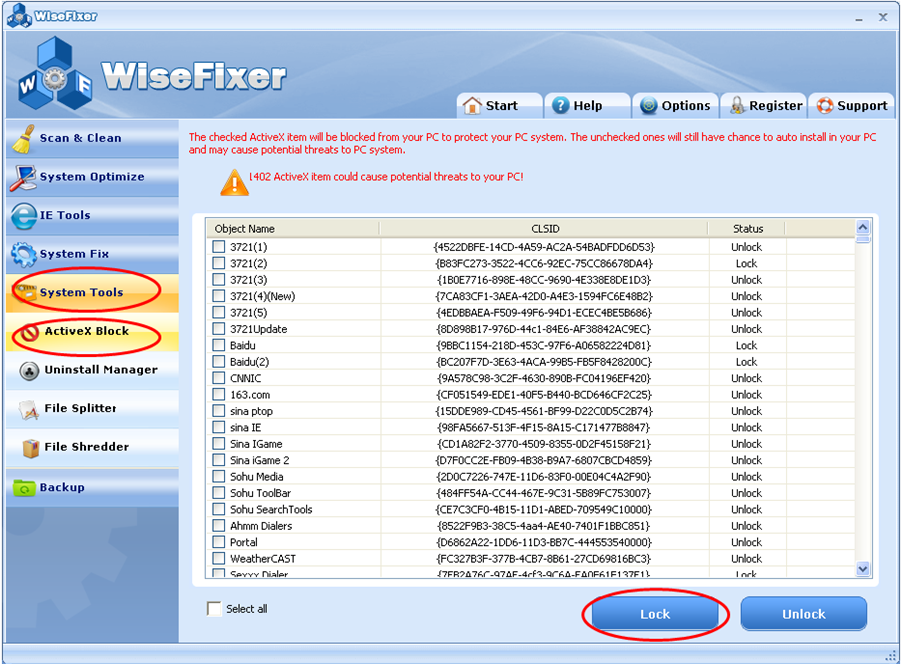The image size is (901, 664).
Task: Select Uninstall Manager in sidebar
Action: click(92, 370)
